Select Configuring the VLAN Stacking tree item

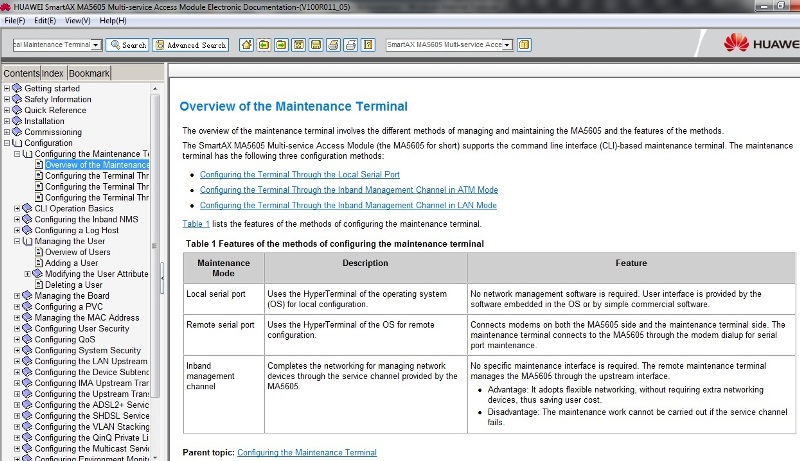[92, 427]
